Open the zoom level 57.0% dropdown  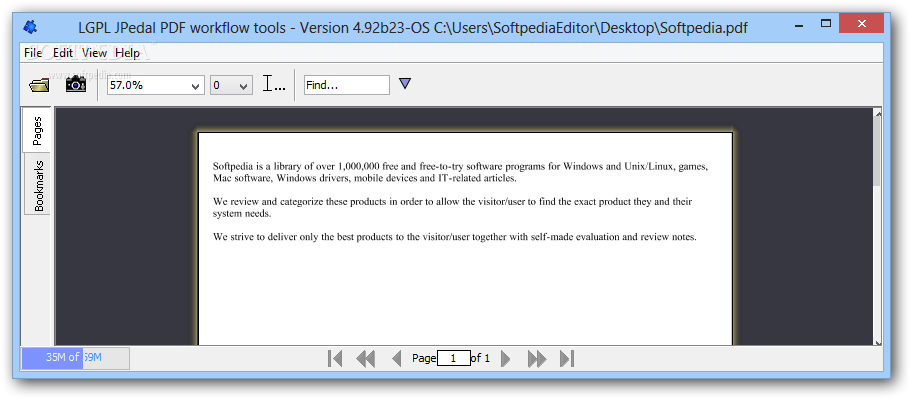pos(156,85)
